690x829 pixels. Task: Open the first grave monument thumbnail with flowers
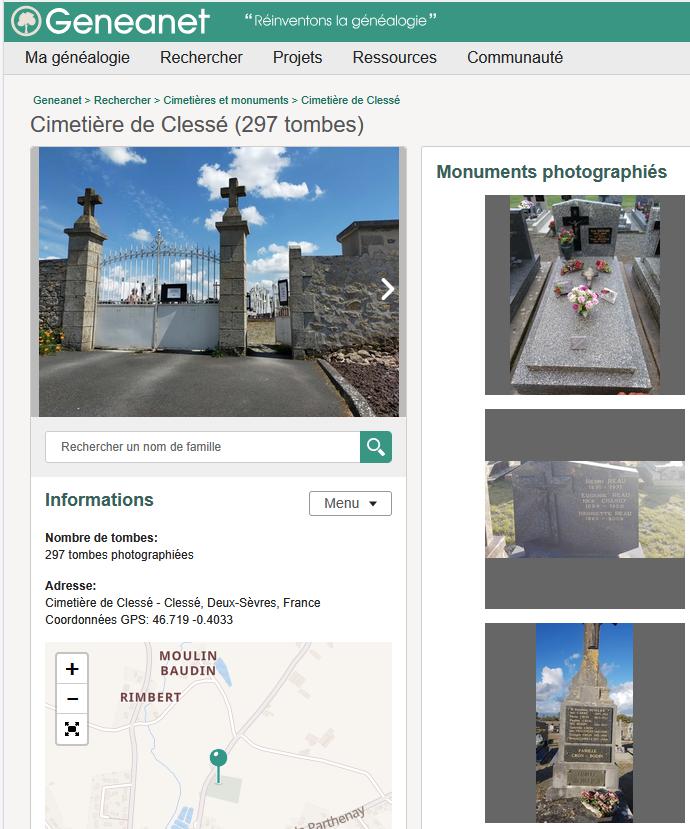point(584,295)
